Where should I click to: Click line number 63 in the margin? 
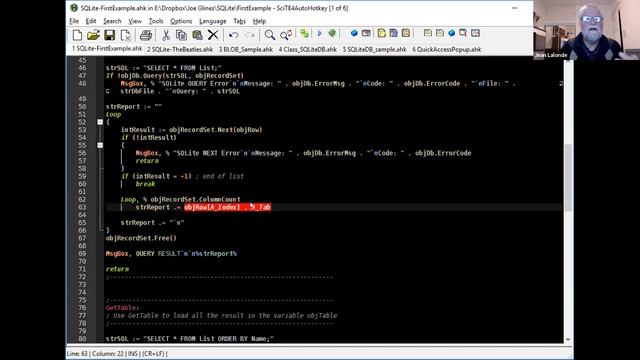click(82, 207)
